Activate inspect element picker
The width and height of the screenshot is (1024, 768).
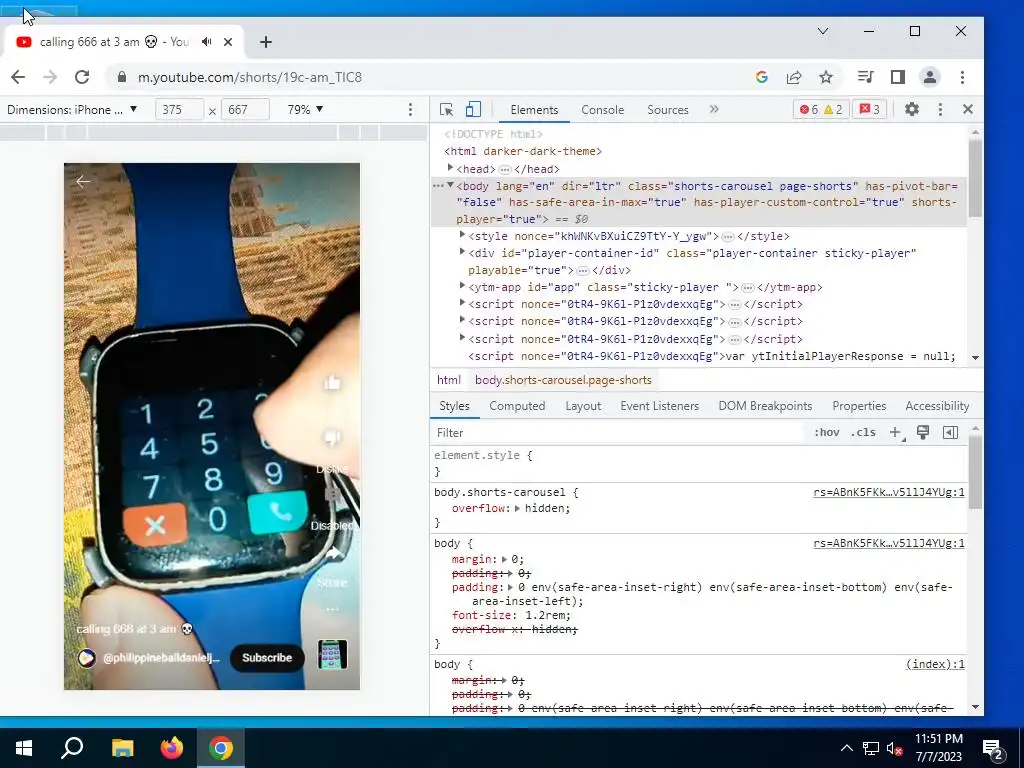447,110
